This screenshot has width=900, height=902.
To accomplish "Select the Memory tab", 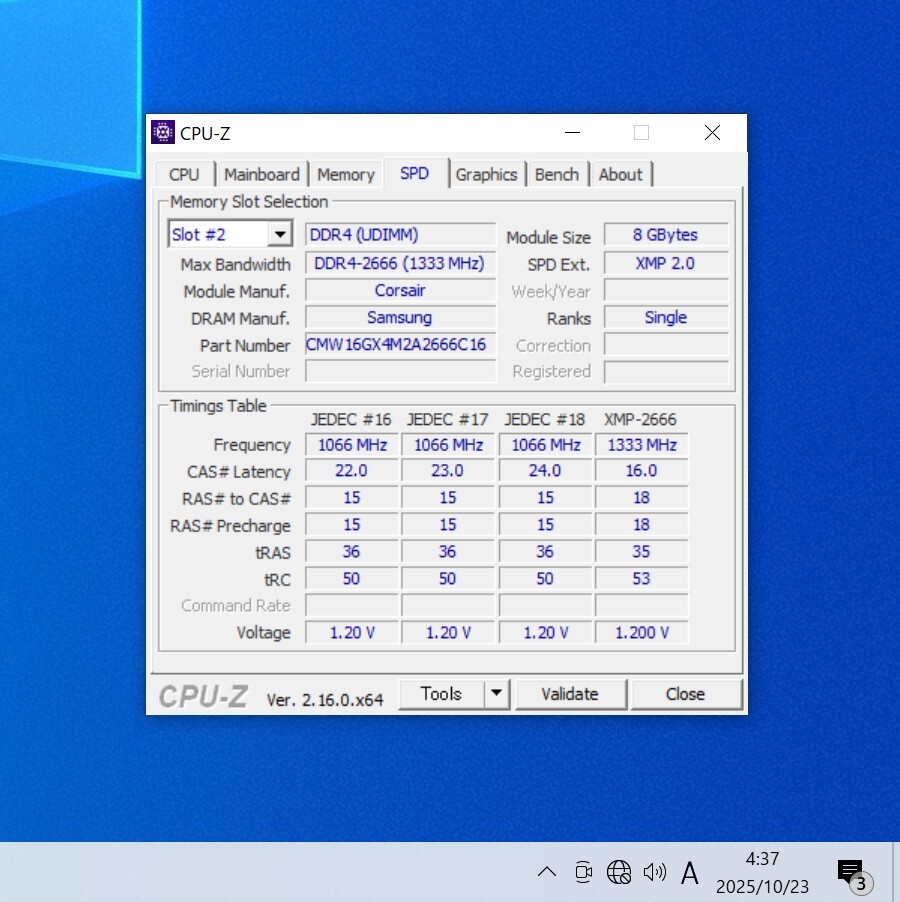I will tap(345, 174).
